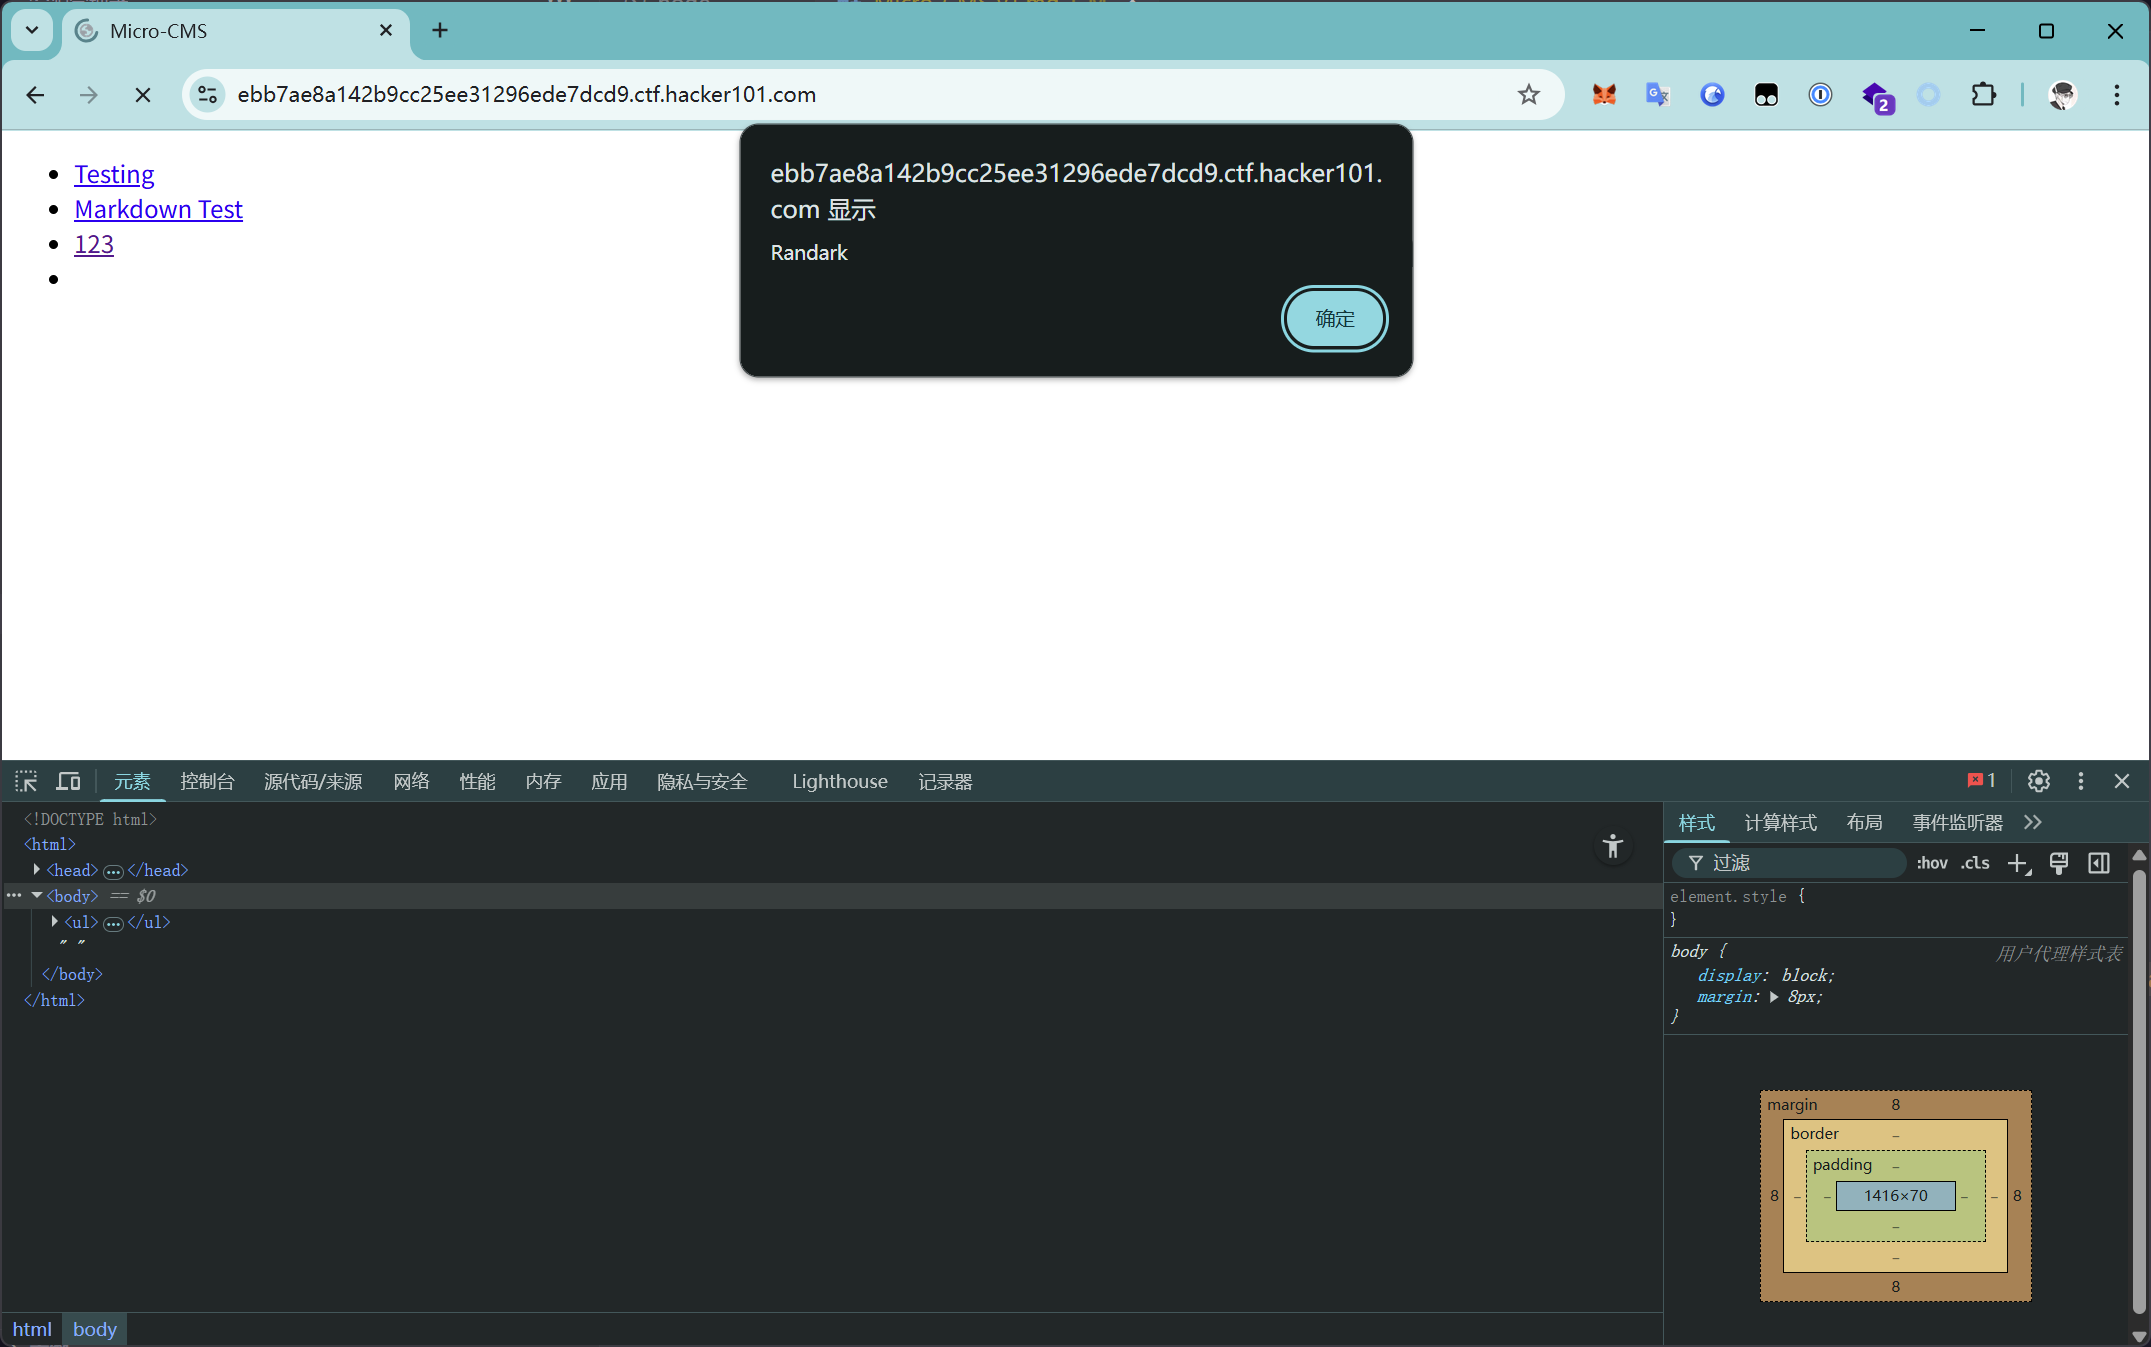Select body in the breadcrumb bar
2151x1347 pixels.
(95, 1329)
